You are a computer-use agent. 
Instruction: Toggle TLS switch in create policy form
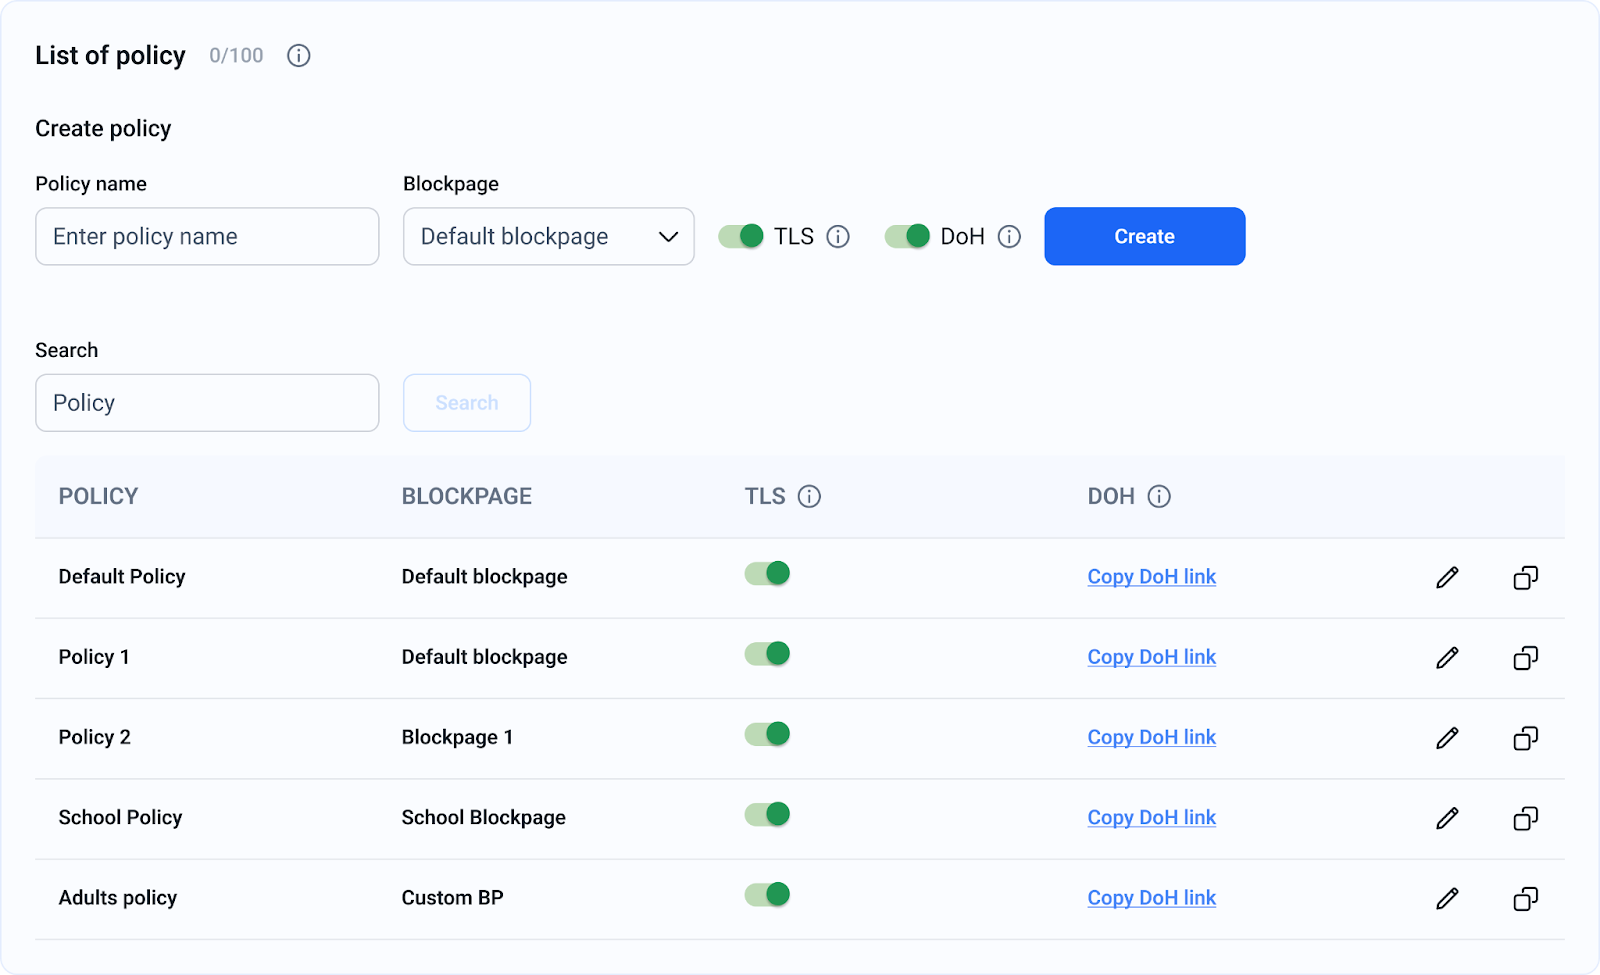click(x=741, y=236)
